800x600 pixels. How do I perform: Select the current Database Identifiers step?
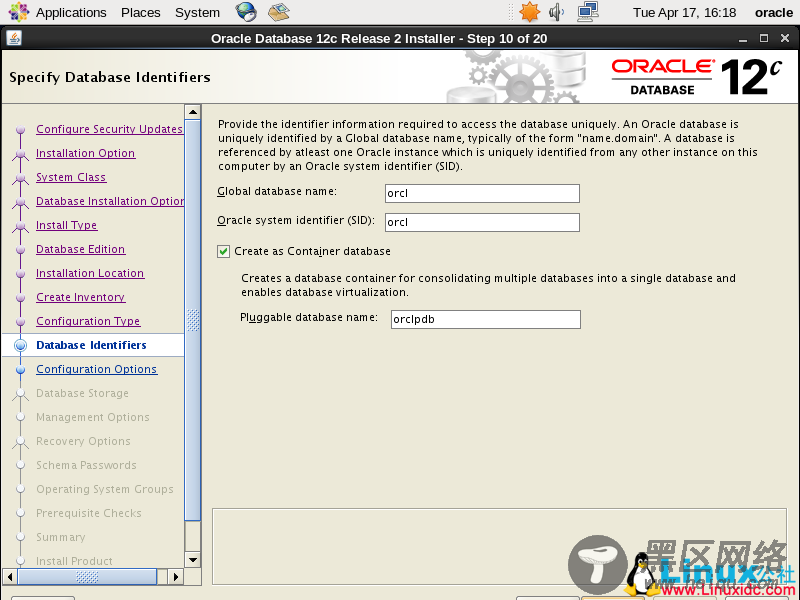tap(91, 345)
